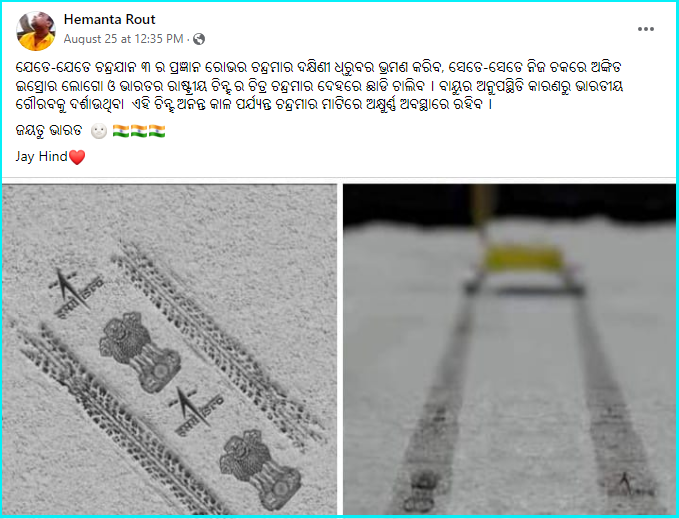679x519 pixels.
Task: Click the middle Indian flag emoji
Action: pos(139,131)
